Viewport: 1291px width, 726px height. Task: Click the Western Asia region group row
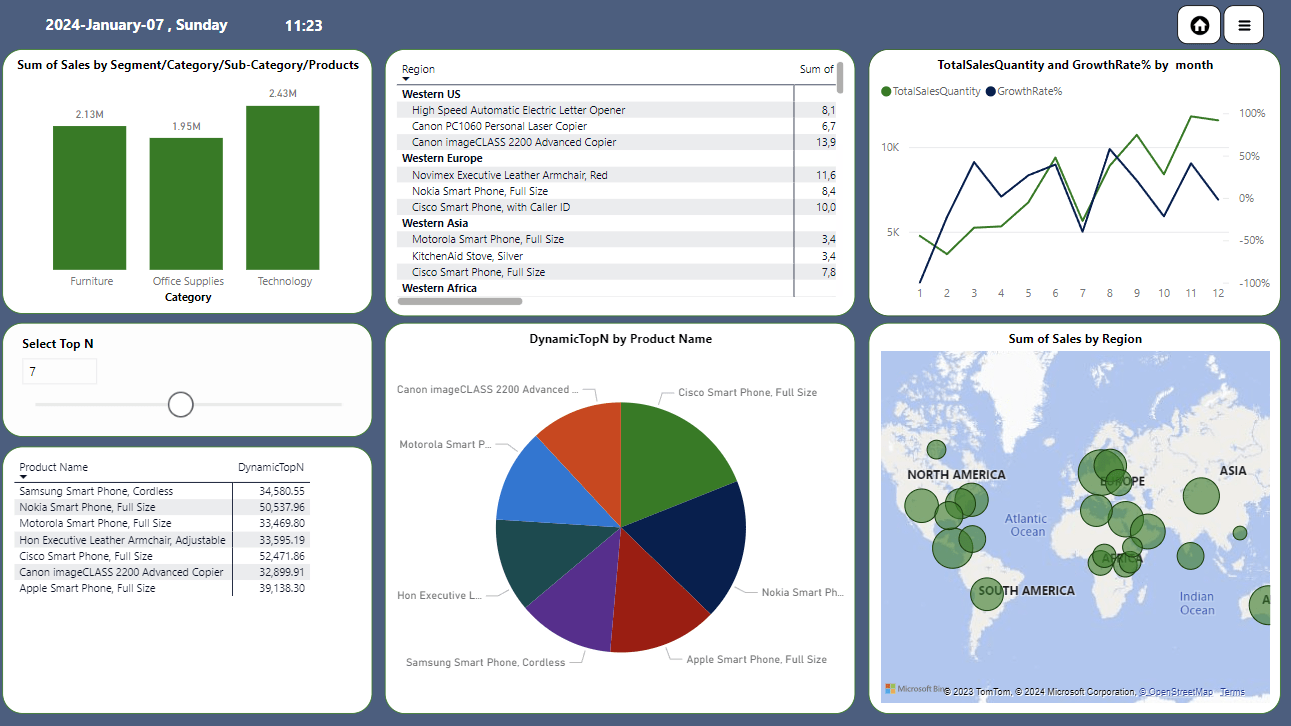coord(434,223)
